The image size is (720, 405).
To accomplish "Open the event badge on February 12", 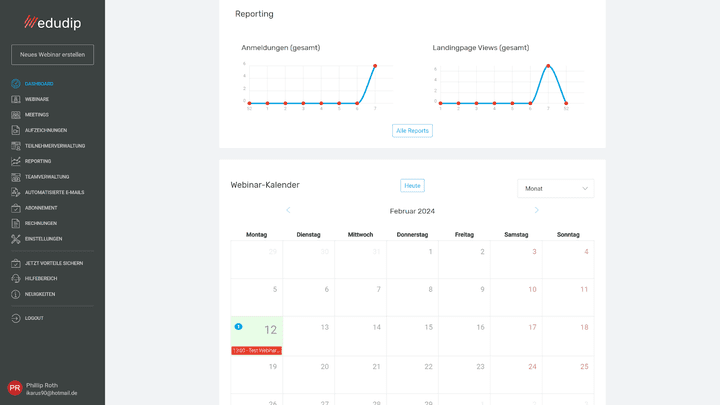I will coord(238,326).
